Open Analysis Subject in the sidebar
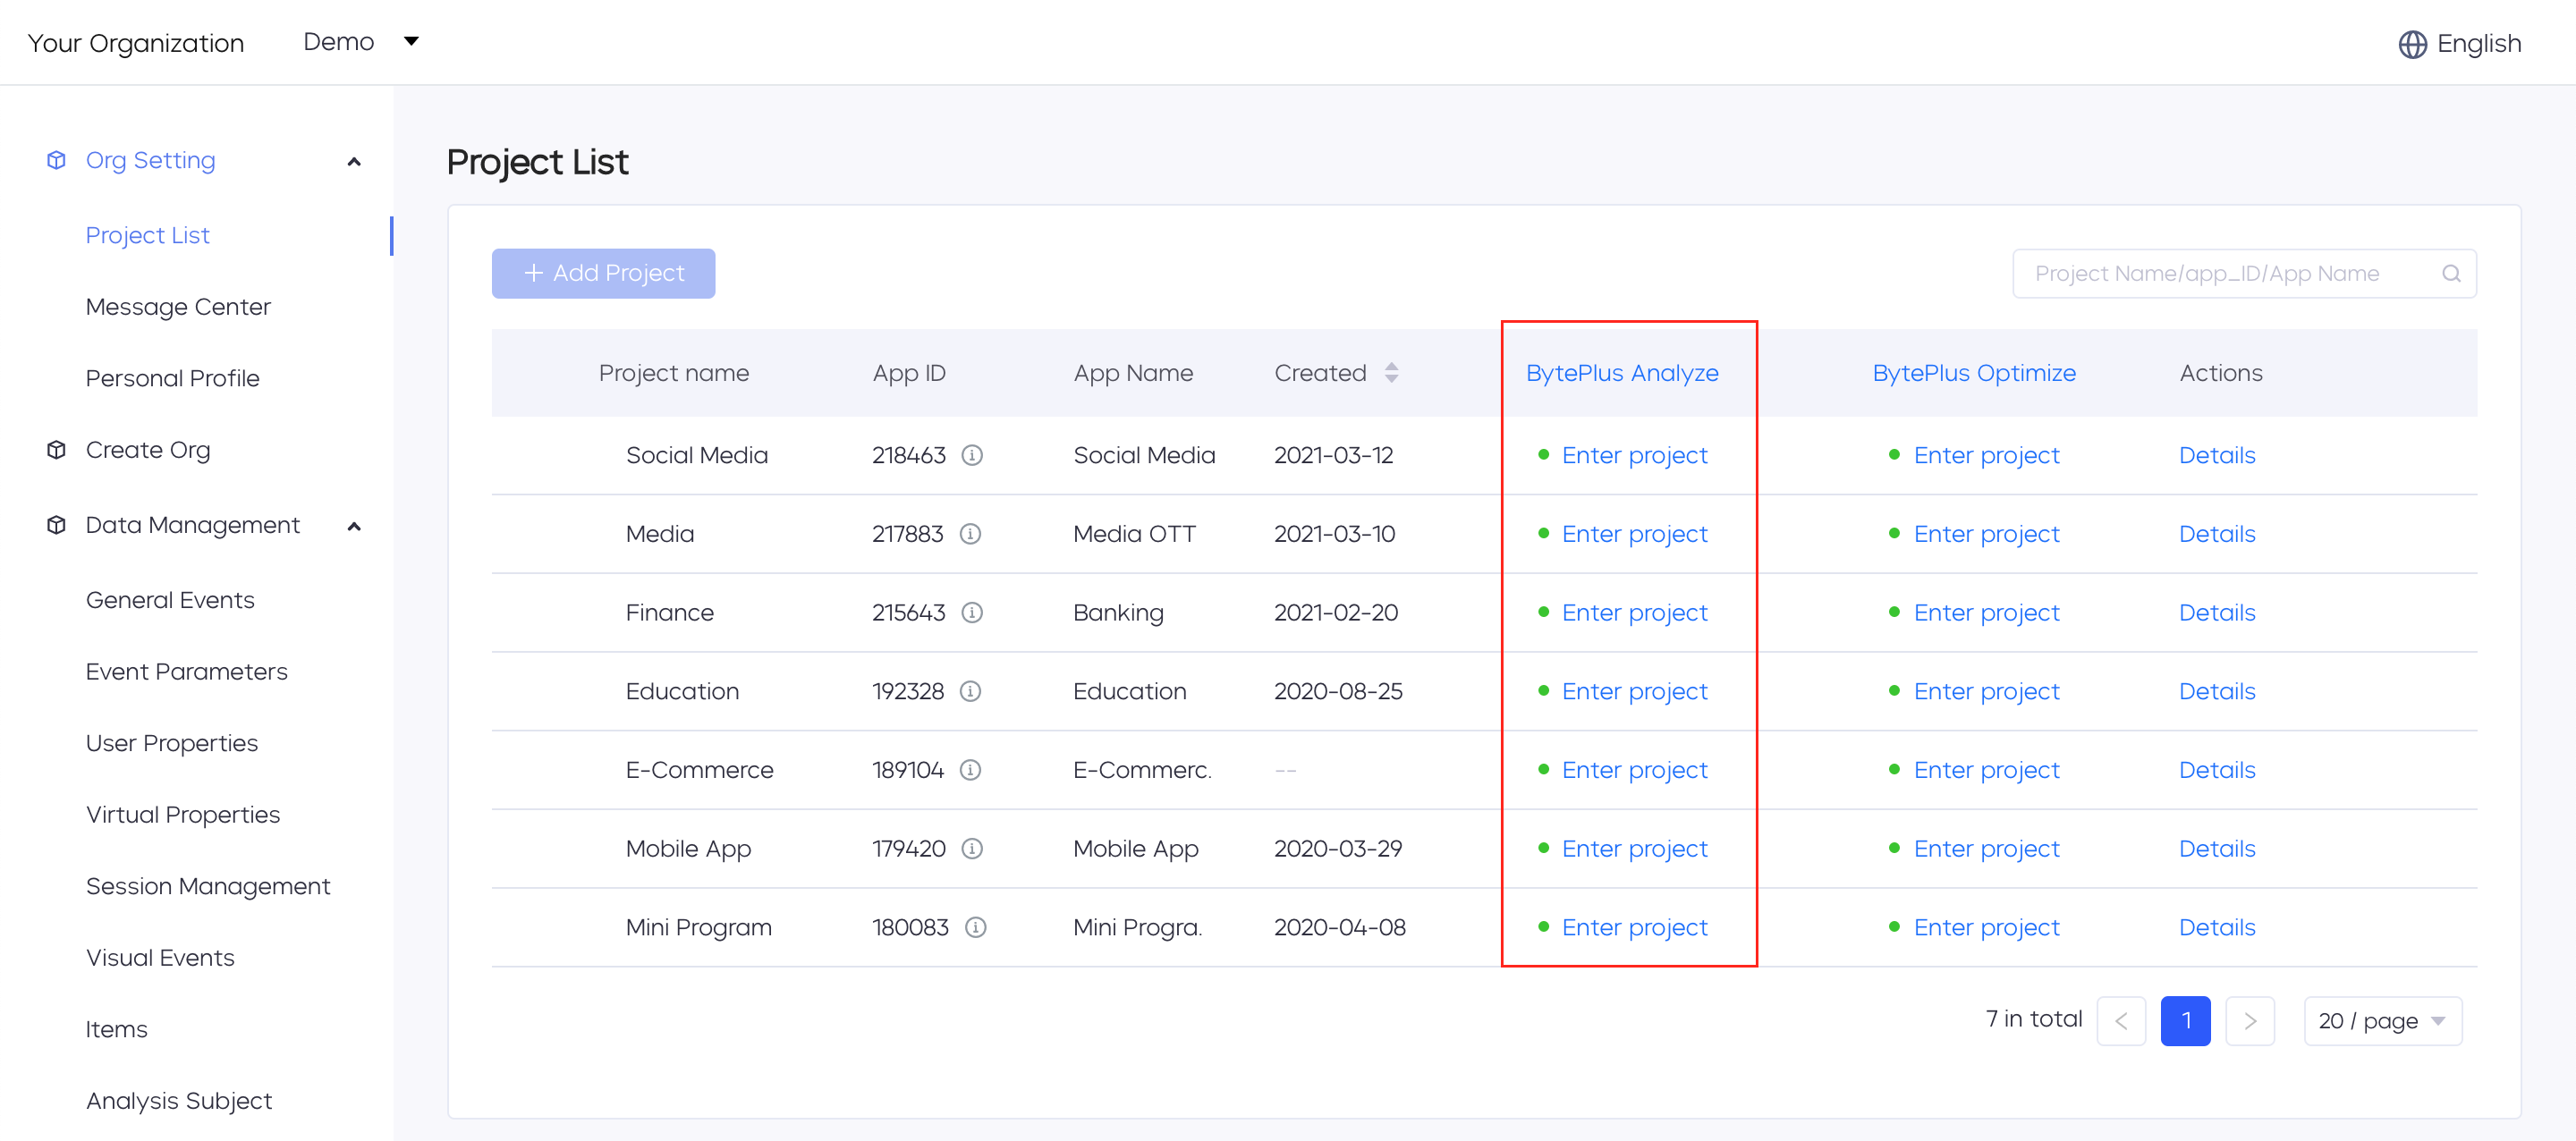2576x1141 pixels. [179, 1100]
